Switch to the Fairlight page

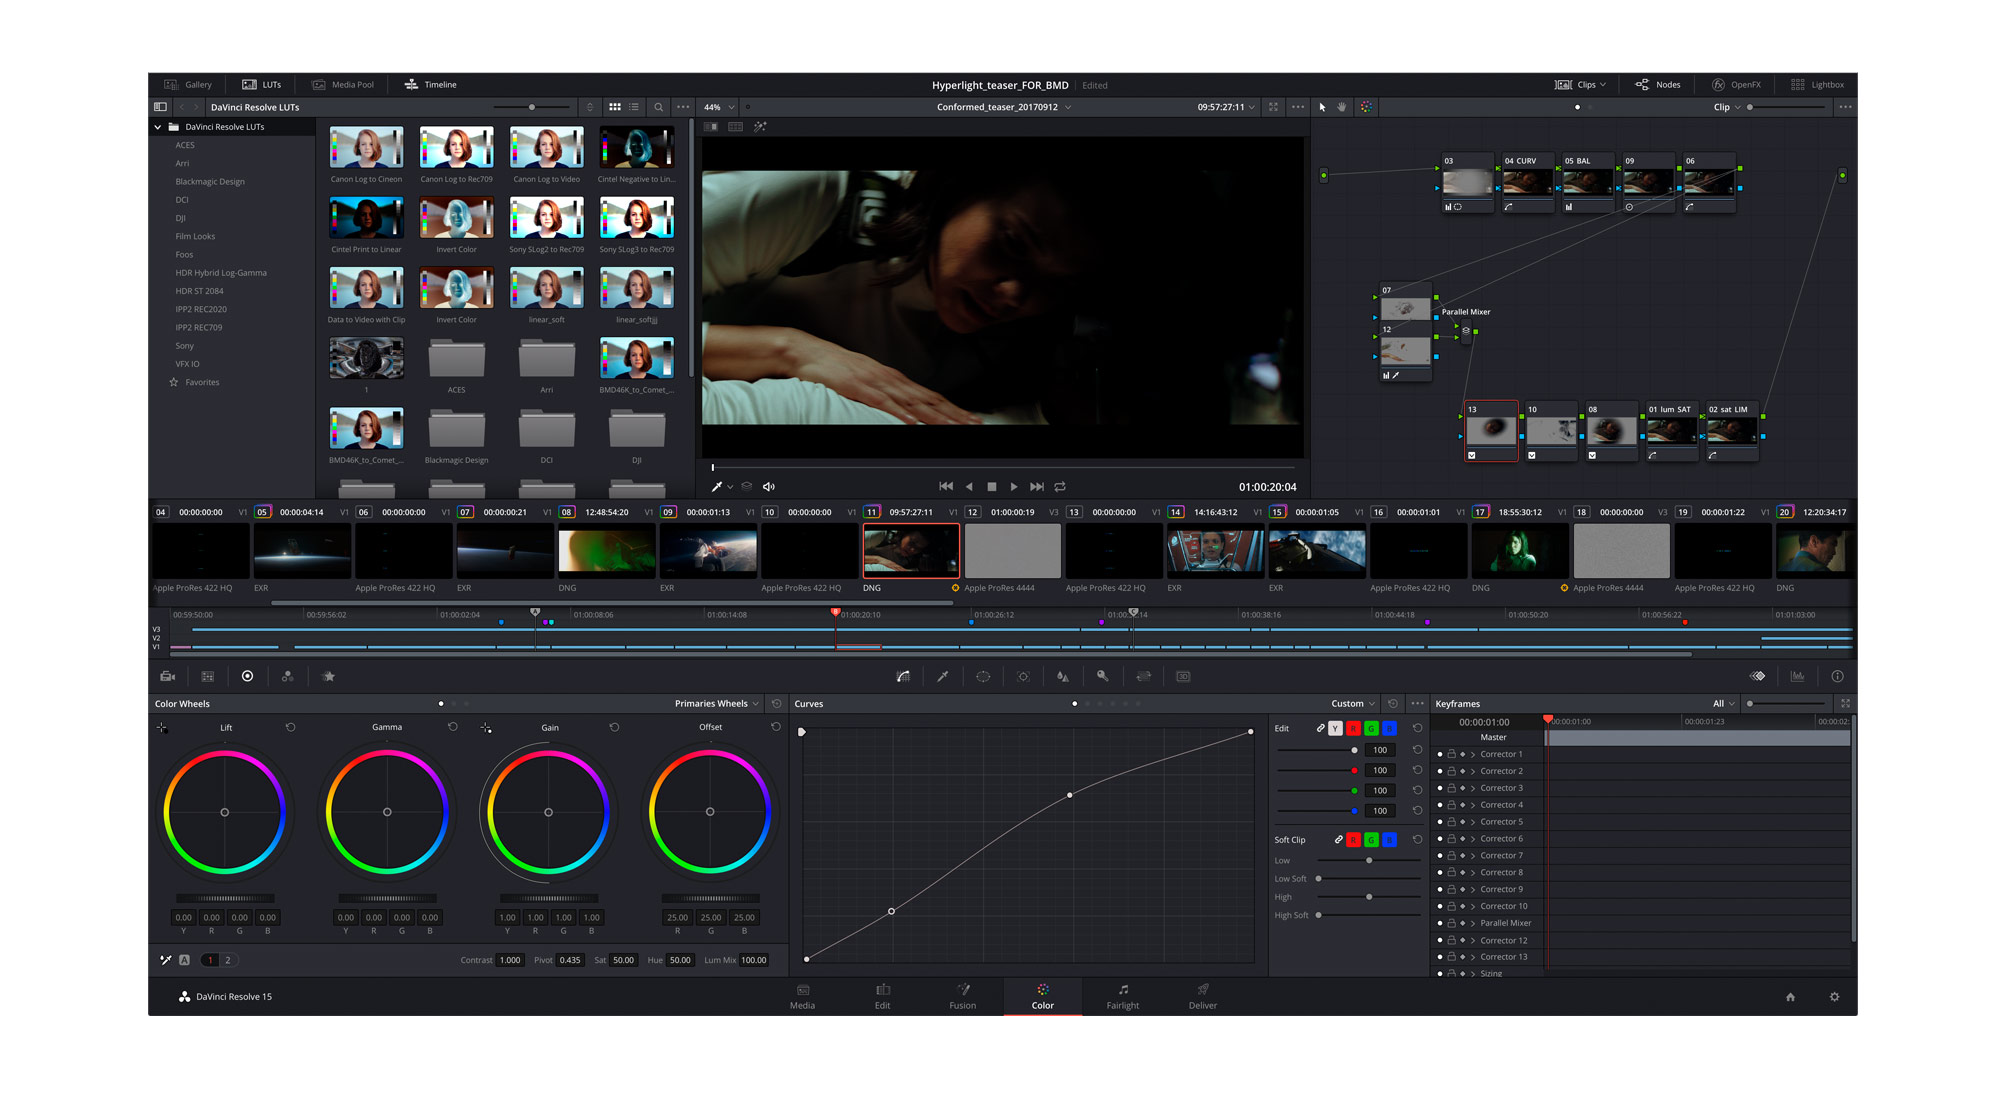1122,997
